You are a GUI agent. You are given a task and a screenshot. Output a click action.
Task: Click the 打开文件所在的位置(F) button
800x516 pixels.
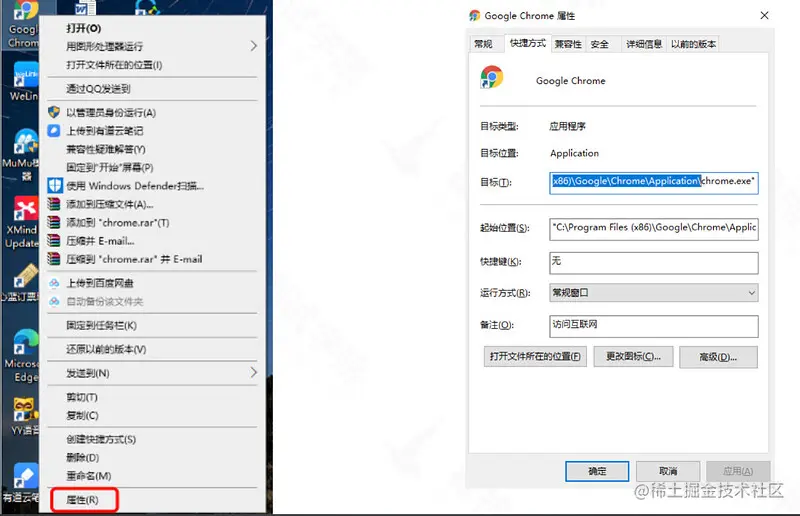point(535,356)
